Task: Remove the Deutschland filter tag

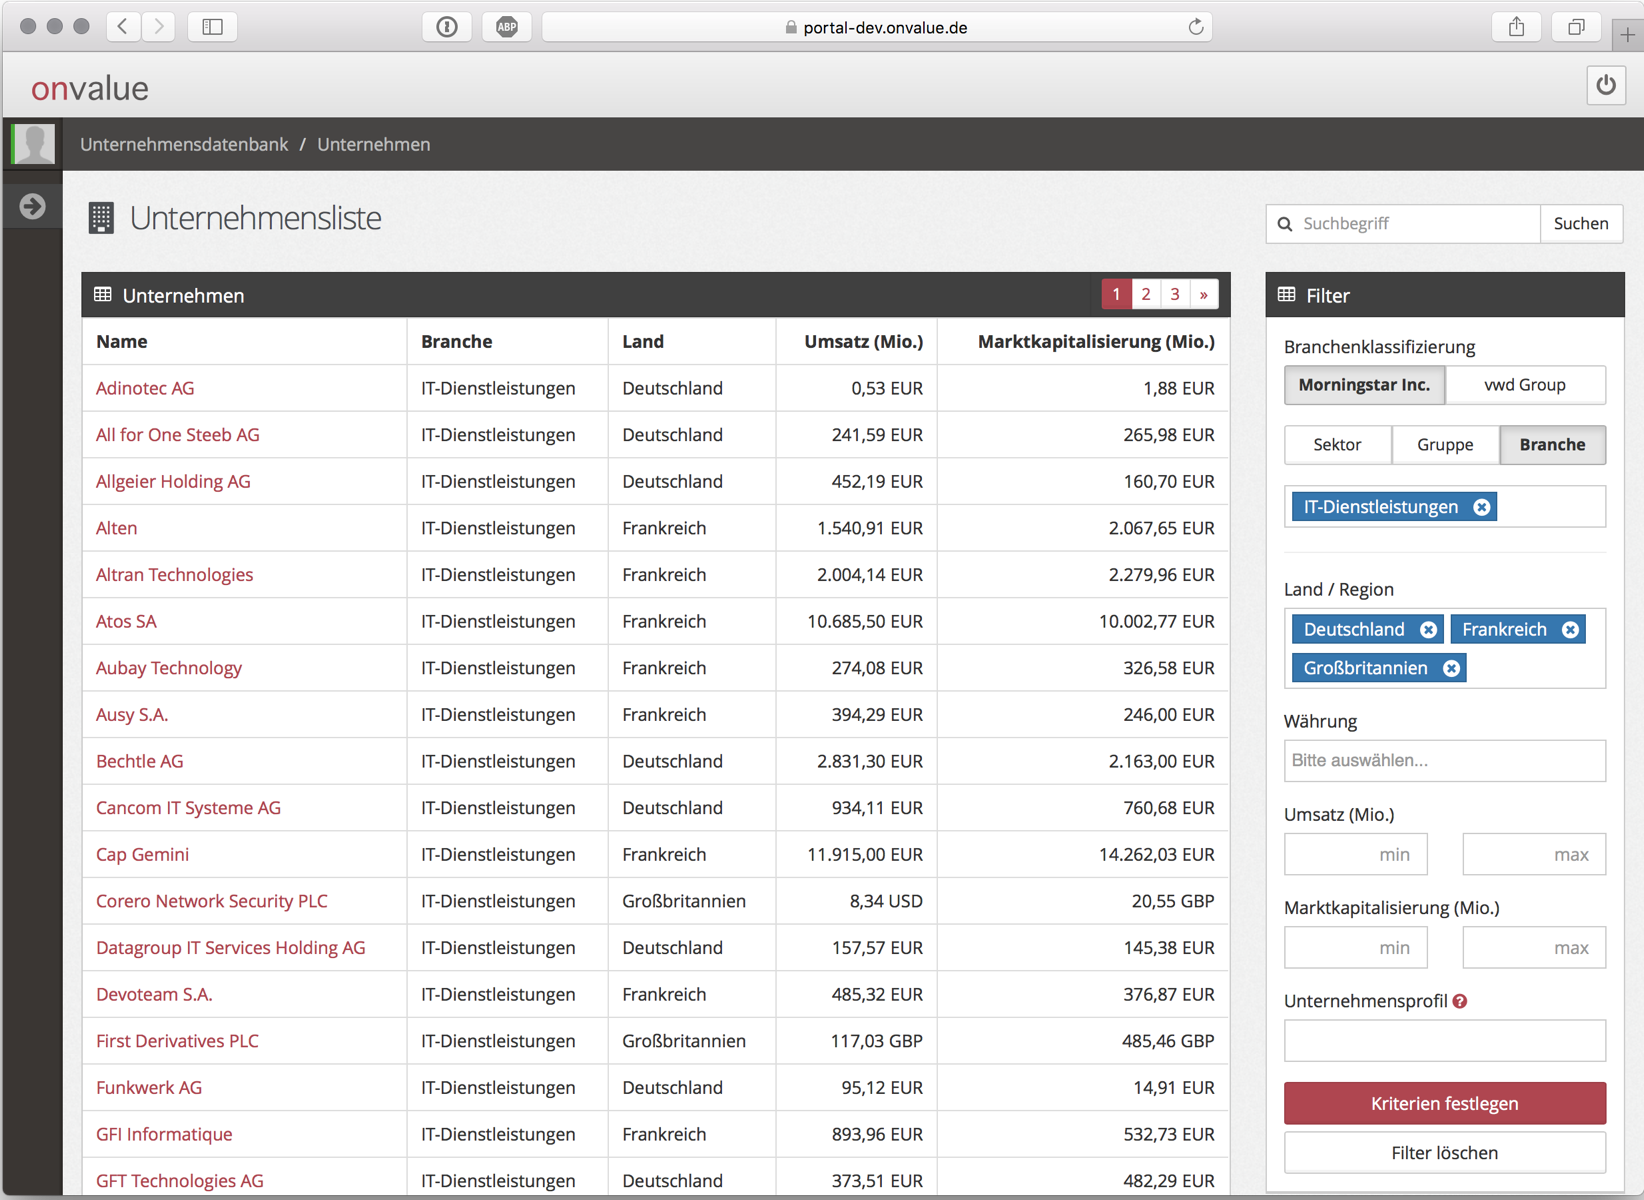Action: pos(1428,629)
